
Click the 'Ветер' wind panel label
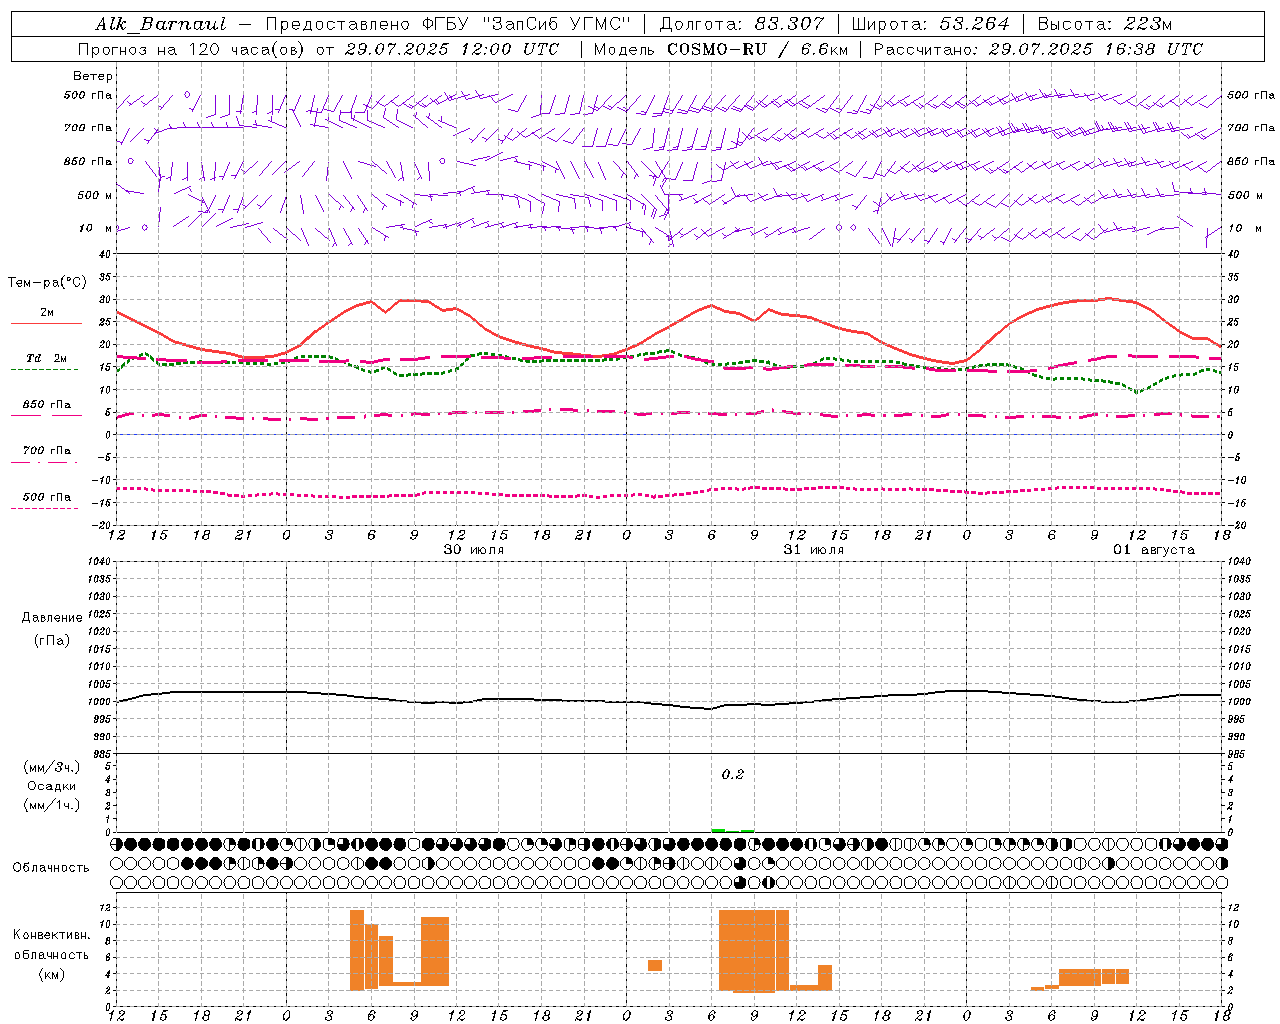(92, 76)
